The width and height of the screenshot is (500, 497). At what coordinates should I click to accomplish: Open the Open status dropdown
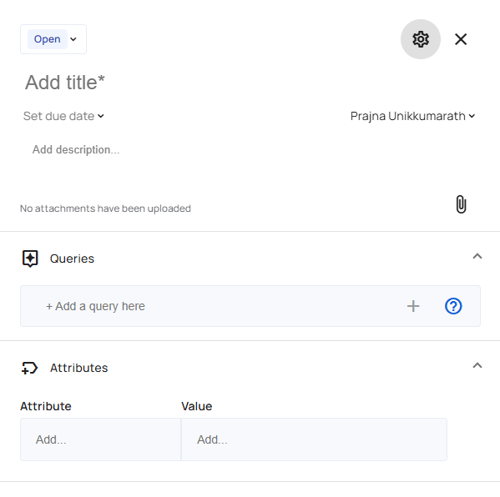point(53,39)
